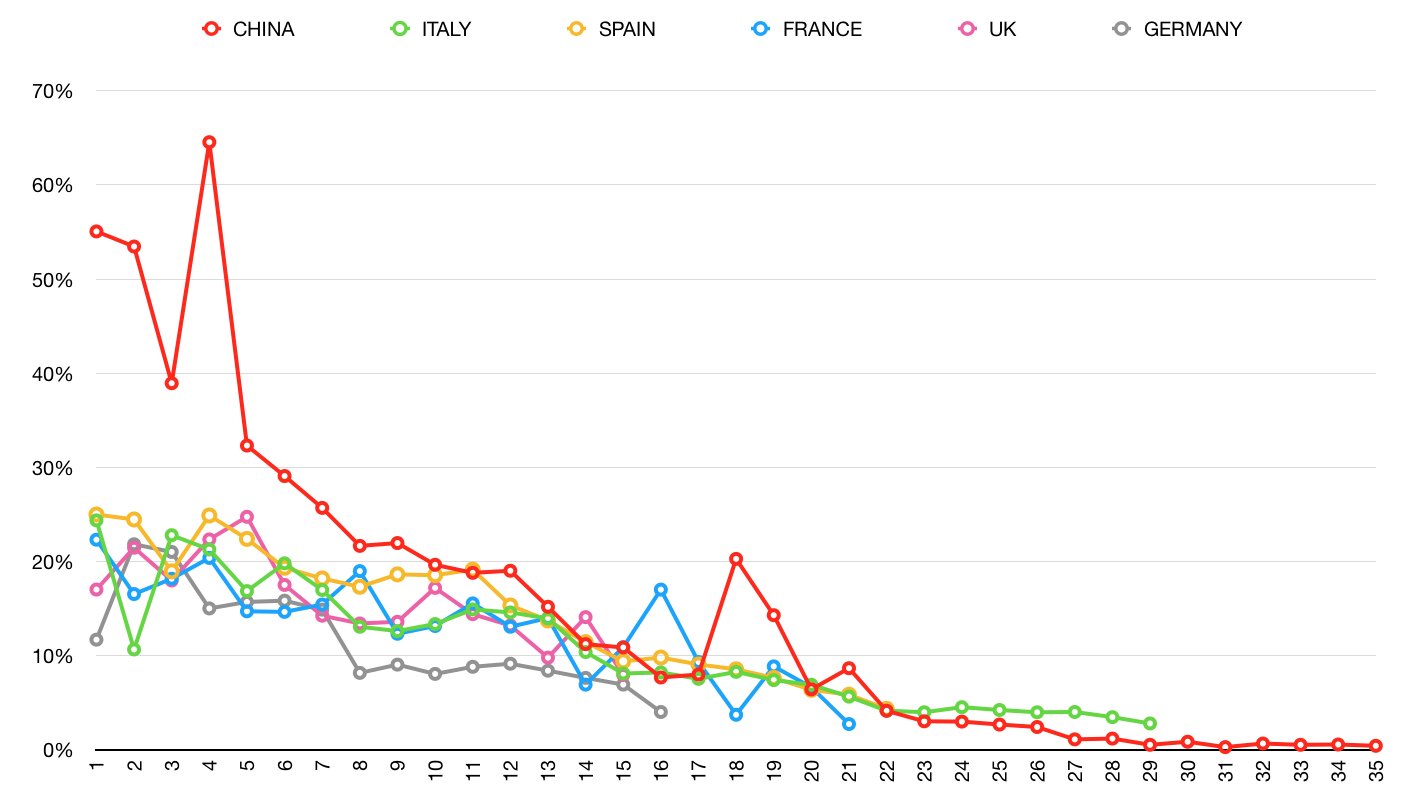Viewport: 1406px width, 808px height.
Task: Click the gray GERMANY legend marker
Action: click(1121, 29)
